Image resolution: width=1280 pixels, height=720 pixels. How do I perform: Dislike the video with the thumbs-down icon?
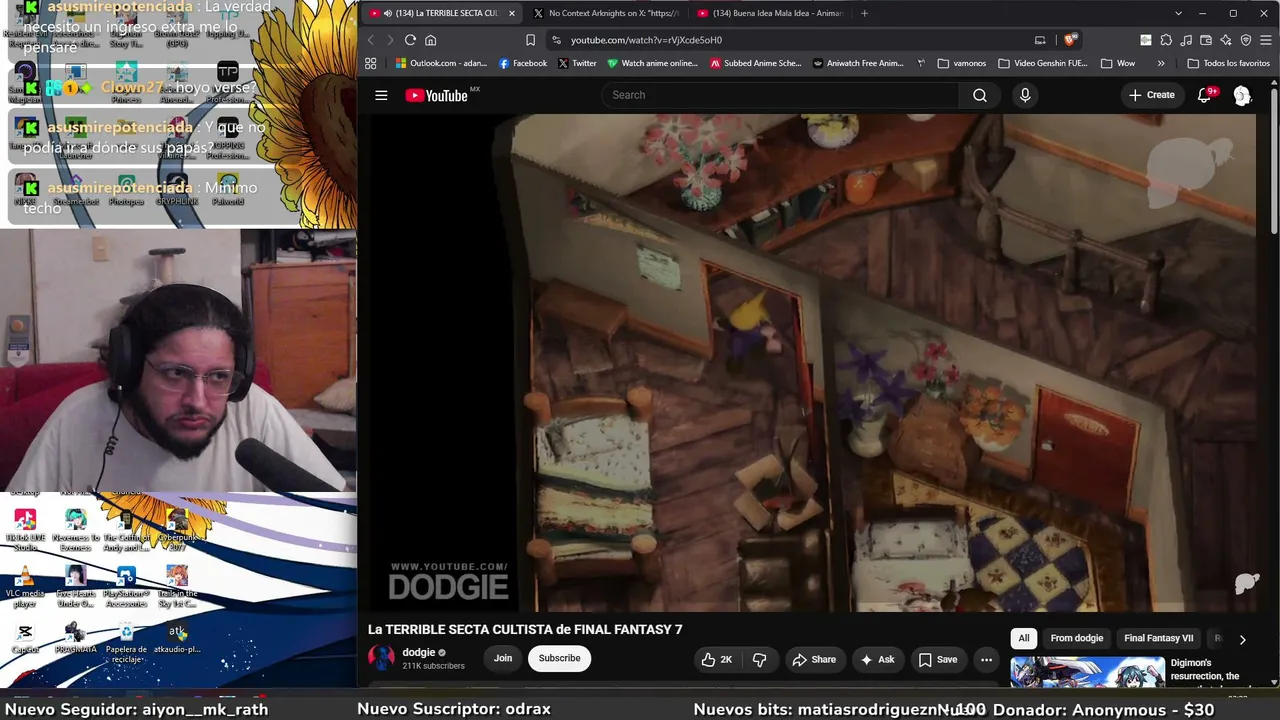pos(760,659)
